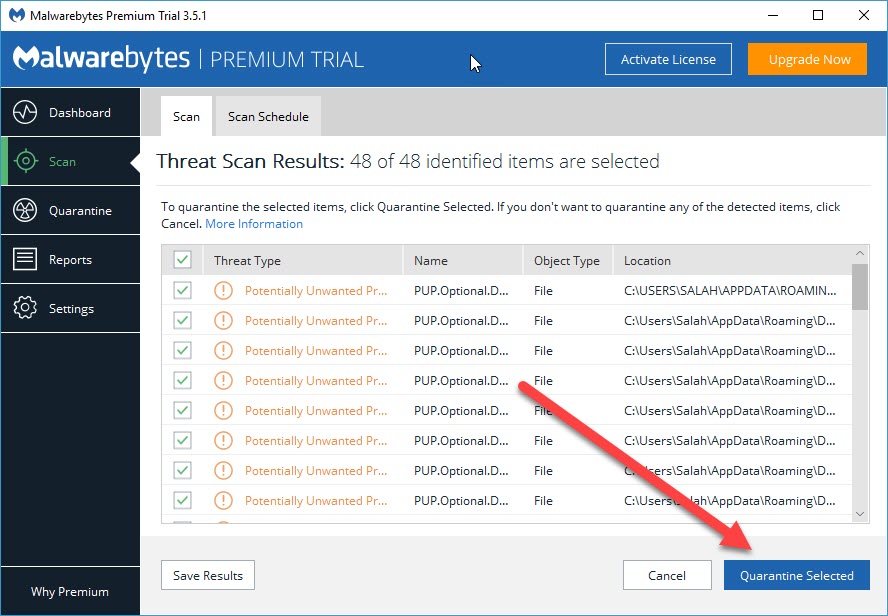Switch to the Scan Schedule tab
The width and height of the screenshot is (888, 616).
click(268, 116)
